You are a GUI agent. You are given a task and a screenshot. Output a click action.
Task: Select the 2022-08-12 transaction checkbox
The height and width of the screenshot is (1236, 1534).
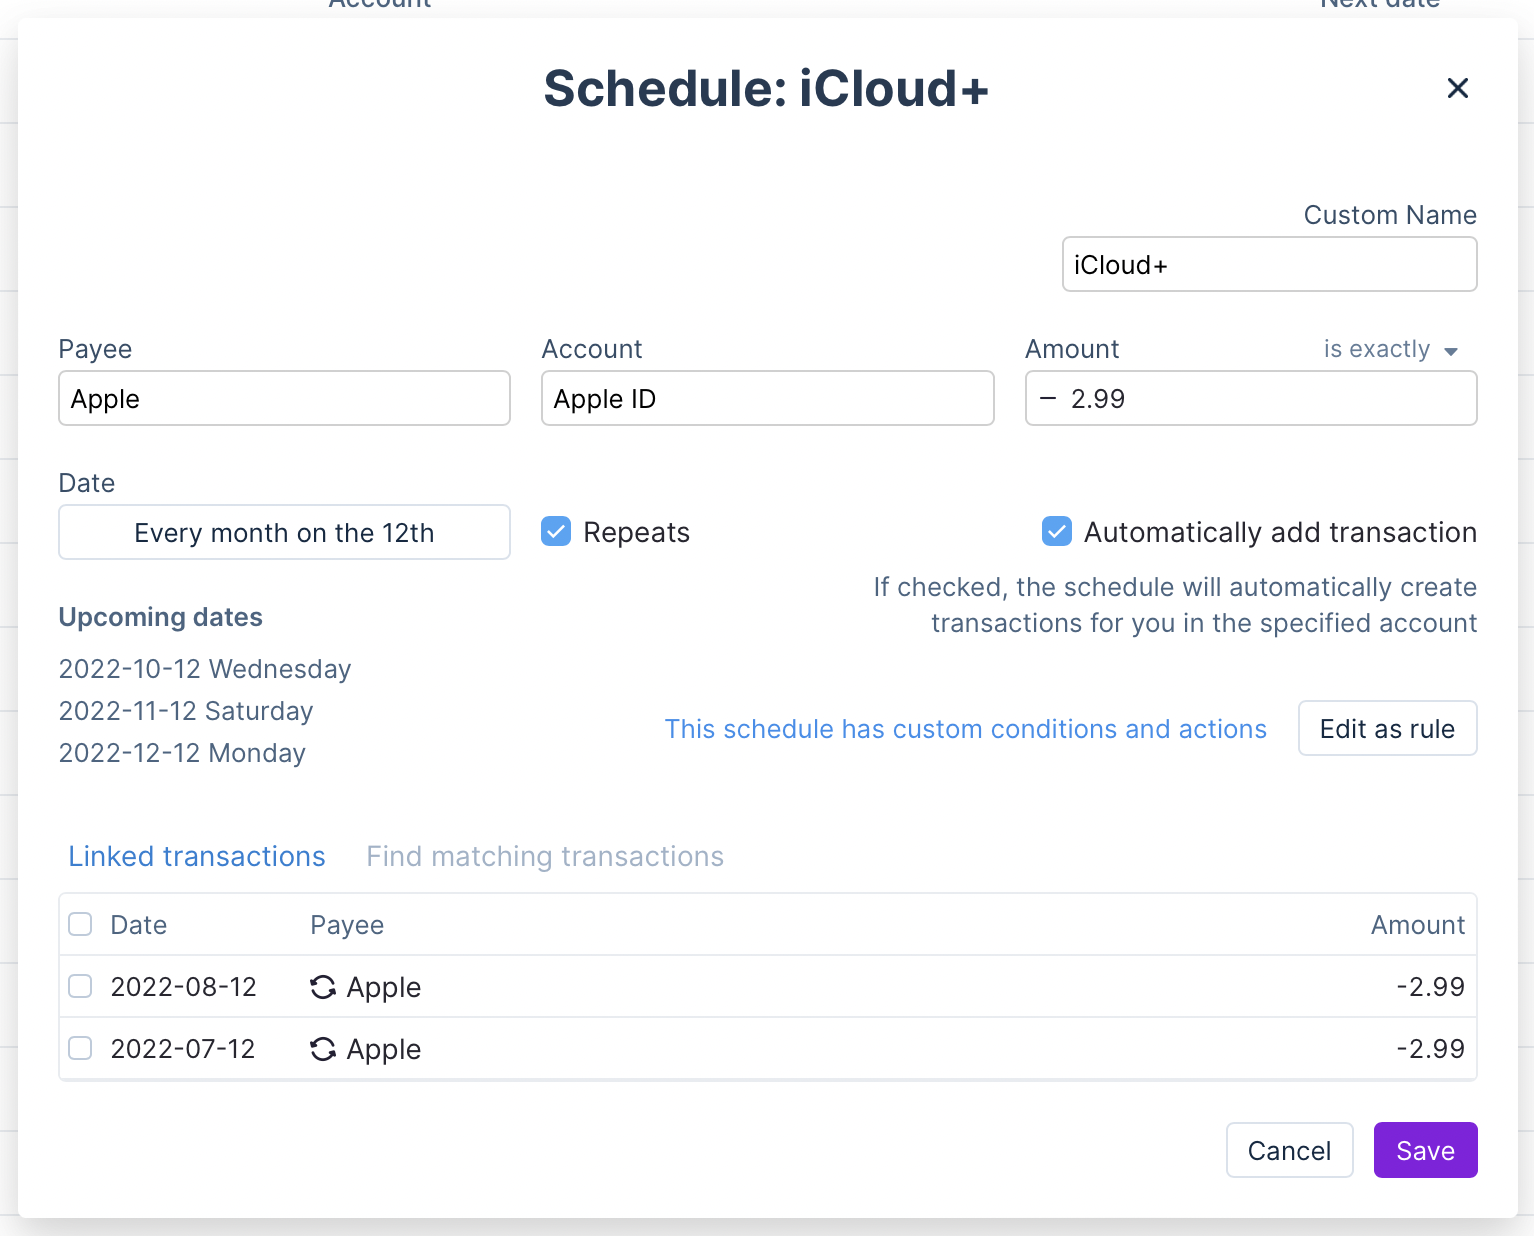click(x=80, y=986)
